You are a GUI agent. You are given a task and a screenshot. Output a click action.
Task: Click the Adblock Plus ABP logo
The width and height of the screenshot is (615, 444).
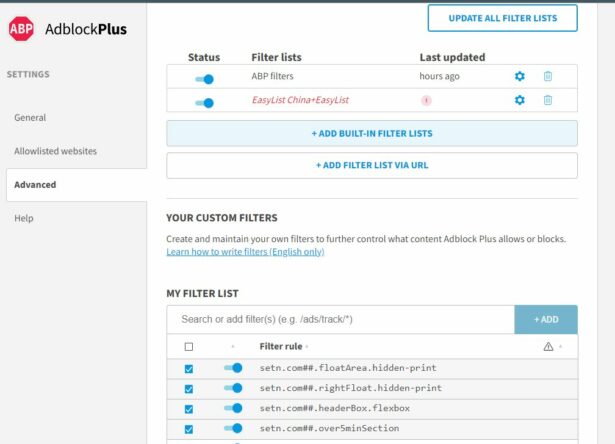[21, 29]
